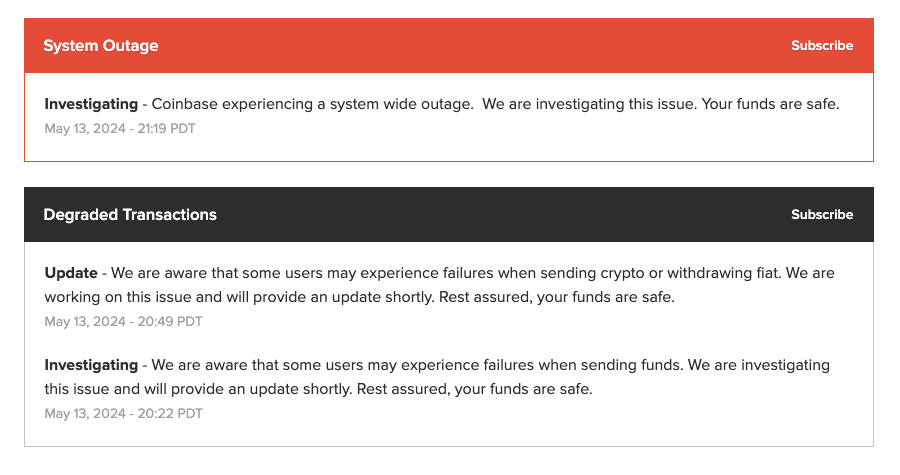The width and height of the screenshot is (900, 475).
Task: Click the dark Degraded Transactions header bar
Action: tap(449, 215)
